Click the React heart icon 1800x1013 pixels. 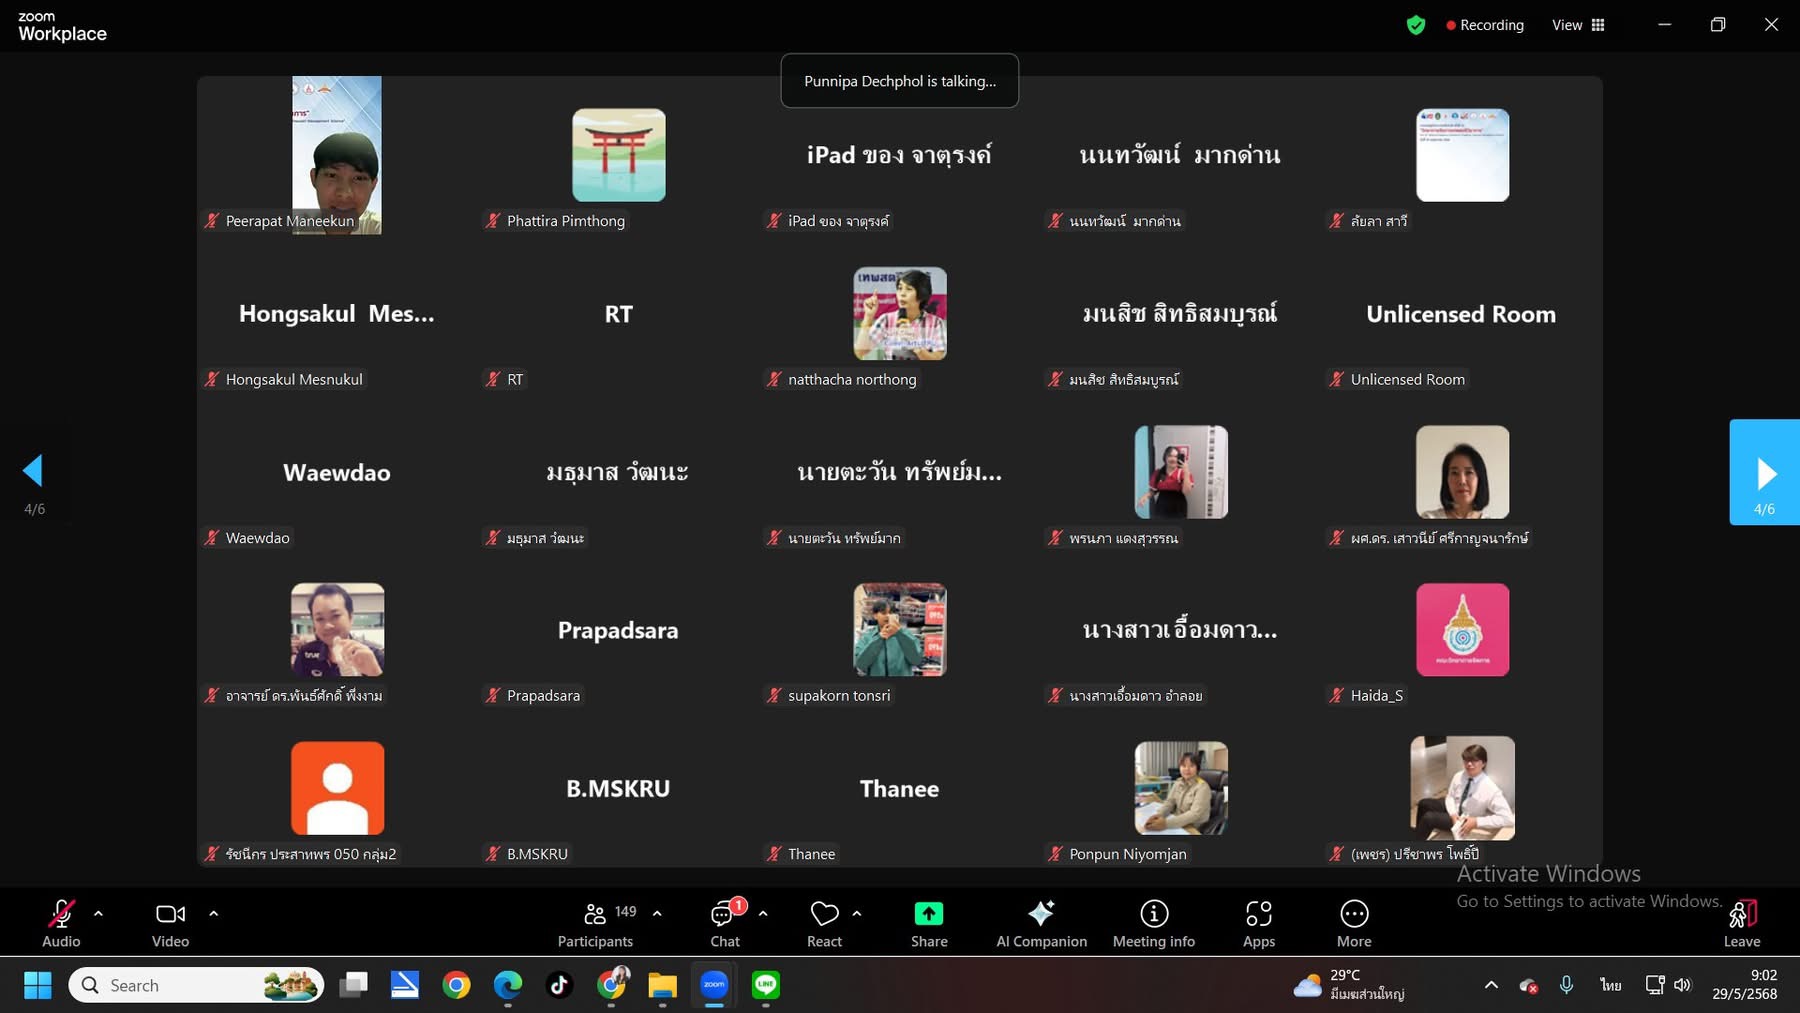(x=824, y=924)
